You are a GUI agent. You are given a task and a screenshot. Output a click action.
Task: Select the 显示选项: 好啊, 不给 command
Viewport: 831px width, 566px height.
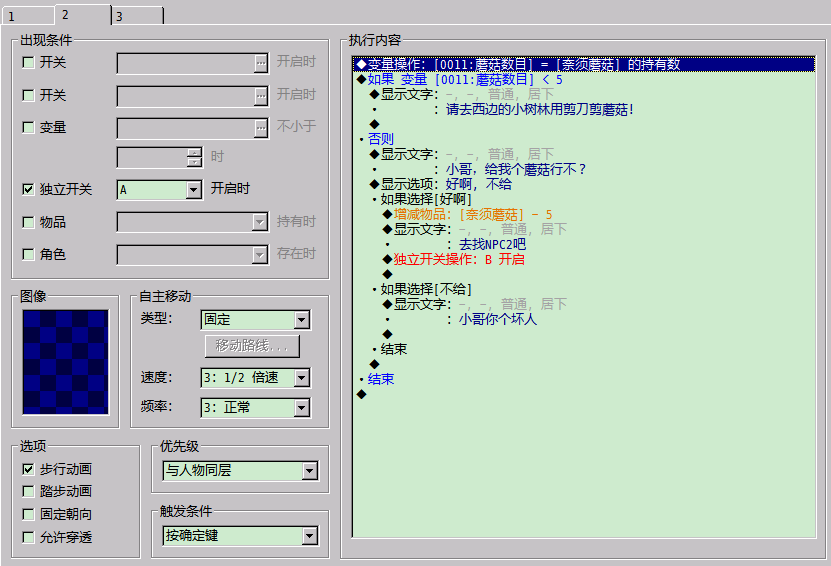pos(584,184)
